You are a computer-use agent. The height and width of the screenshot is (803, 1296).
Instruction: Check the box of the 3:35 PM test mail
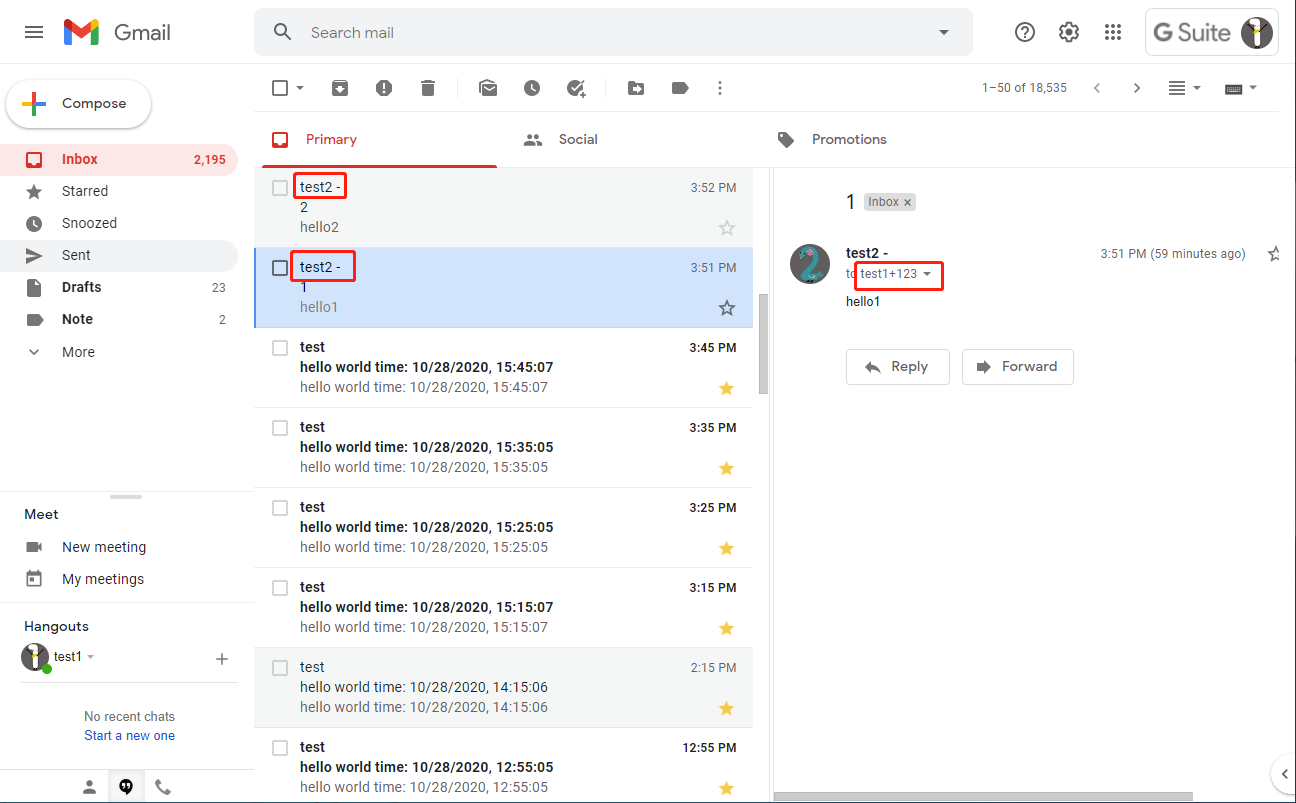coord(280,428)
